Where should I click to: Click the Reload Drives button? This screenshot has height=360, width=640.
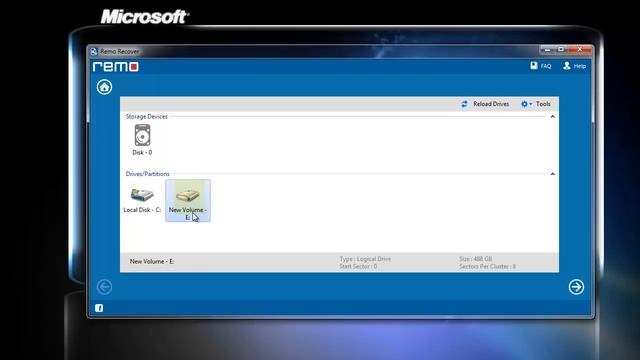coord(485,104)
